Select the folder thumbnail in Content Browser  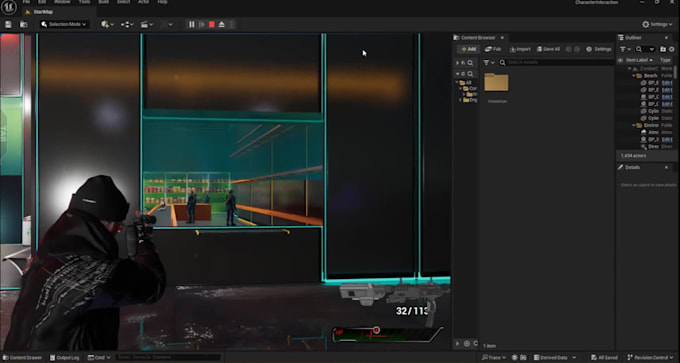[497, 82]
